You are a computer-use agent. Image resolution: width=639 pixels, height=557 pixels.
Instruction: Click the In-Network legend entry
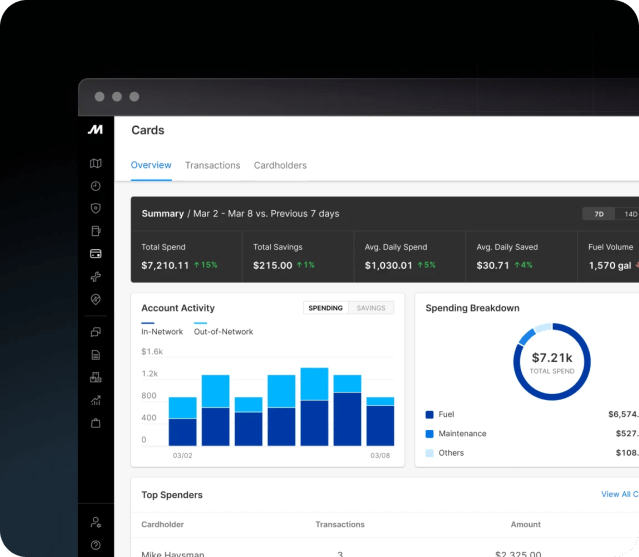162,331
